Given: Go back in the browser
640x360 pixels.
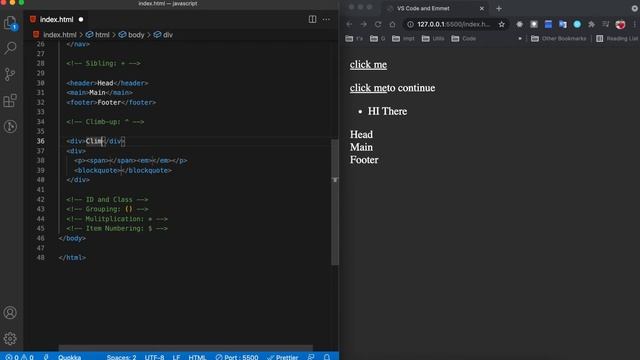Looking at the screenshot, I should (349, 24).
